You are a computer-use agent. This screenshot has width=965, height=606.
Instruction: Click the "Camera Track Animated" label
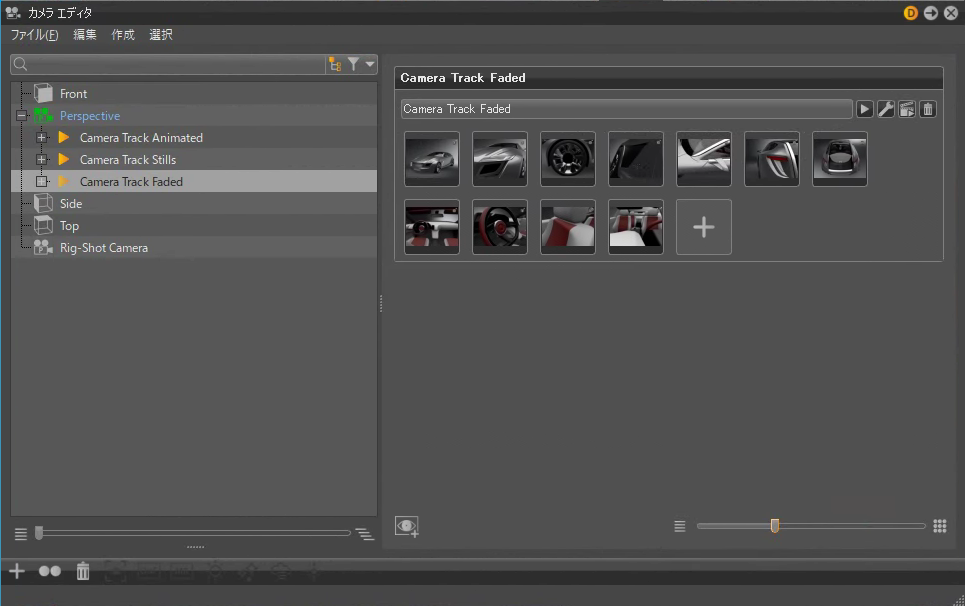(141, 138)
